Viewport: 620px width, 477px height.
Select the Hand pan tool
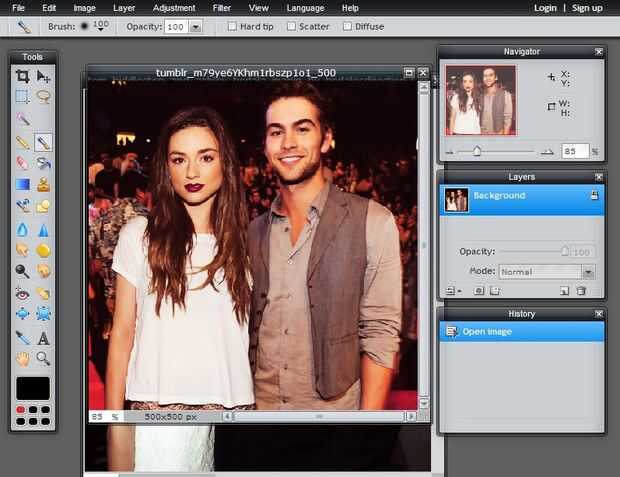[22, 359]
